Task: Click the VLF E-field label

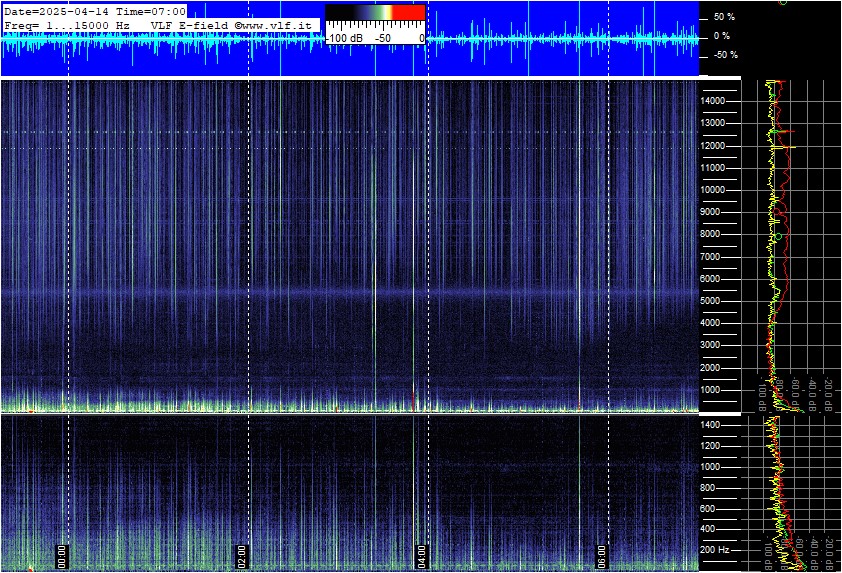Action: [x=191, y=25]
